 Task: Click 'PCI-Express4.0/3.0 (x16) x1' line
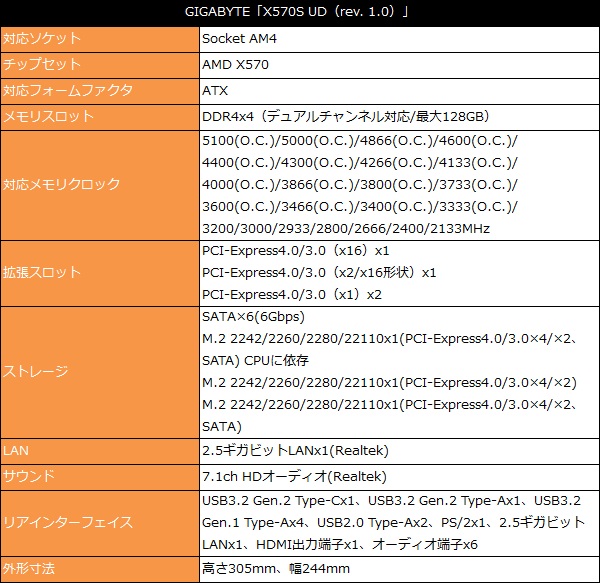tap(295, 251)
